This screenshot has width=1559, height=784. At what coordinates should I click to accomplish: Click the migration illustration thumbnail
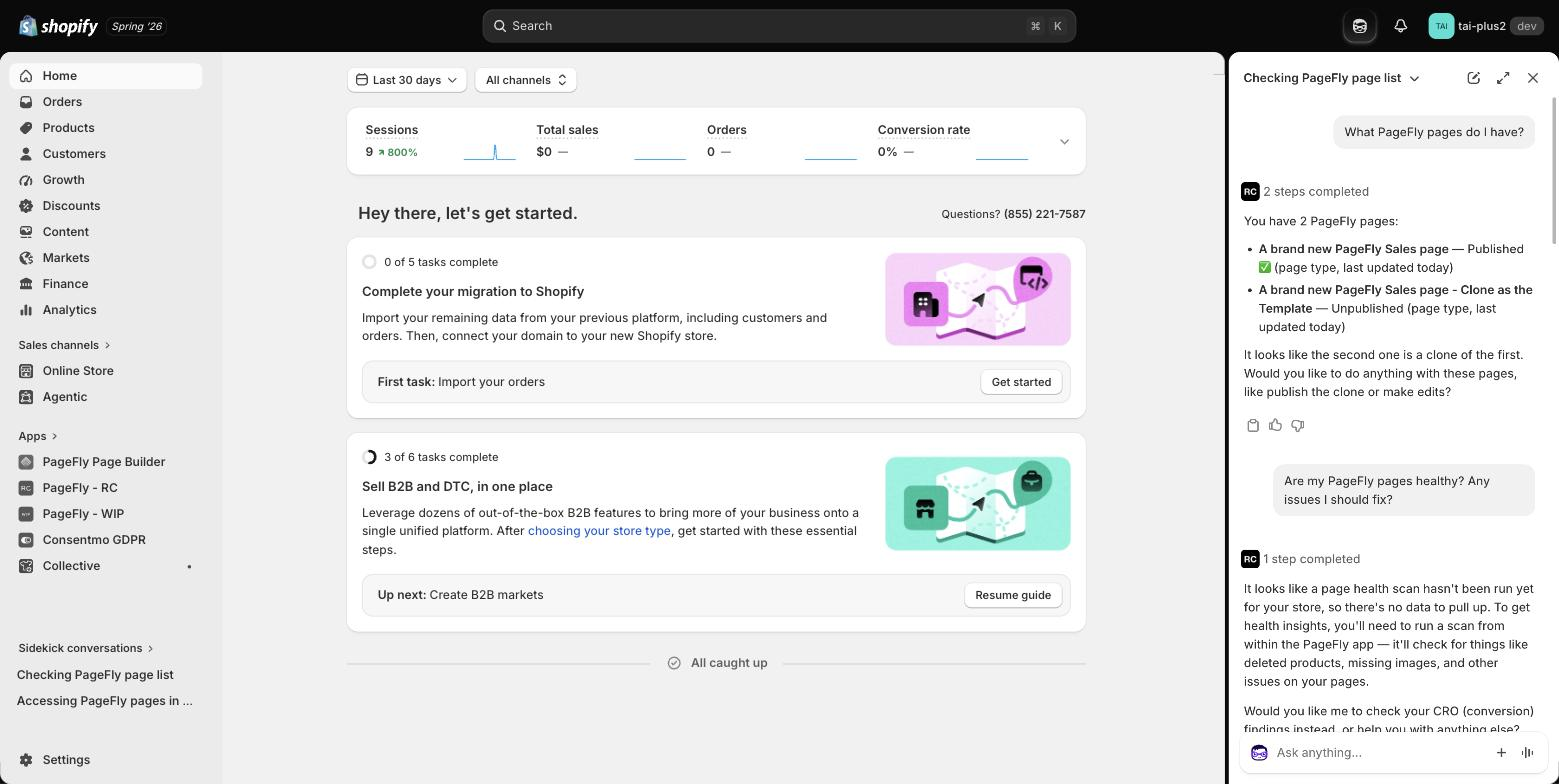coord(978,299)
